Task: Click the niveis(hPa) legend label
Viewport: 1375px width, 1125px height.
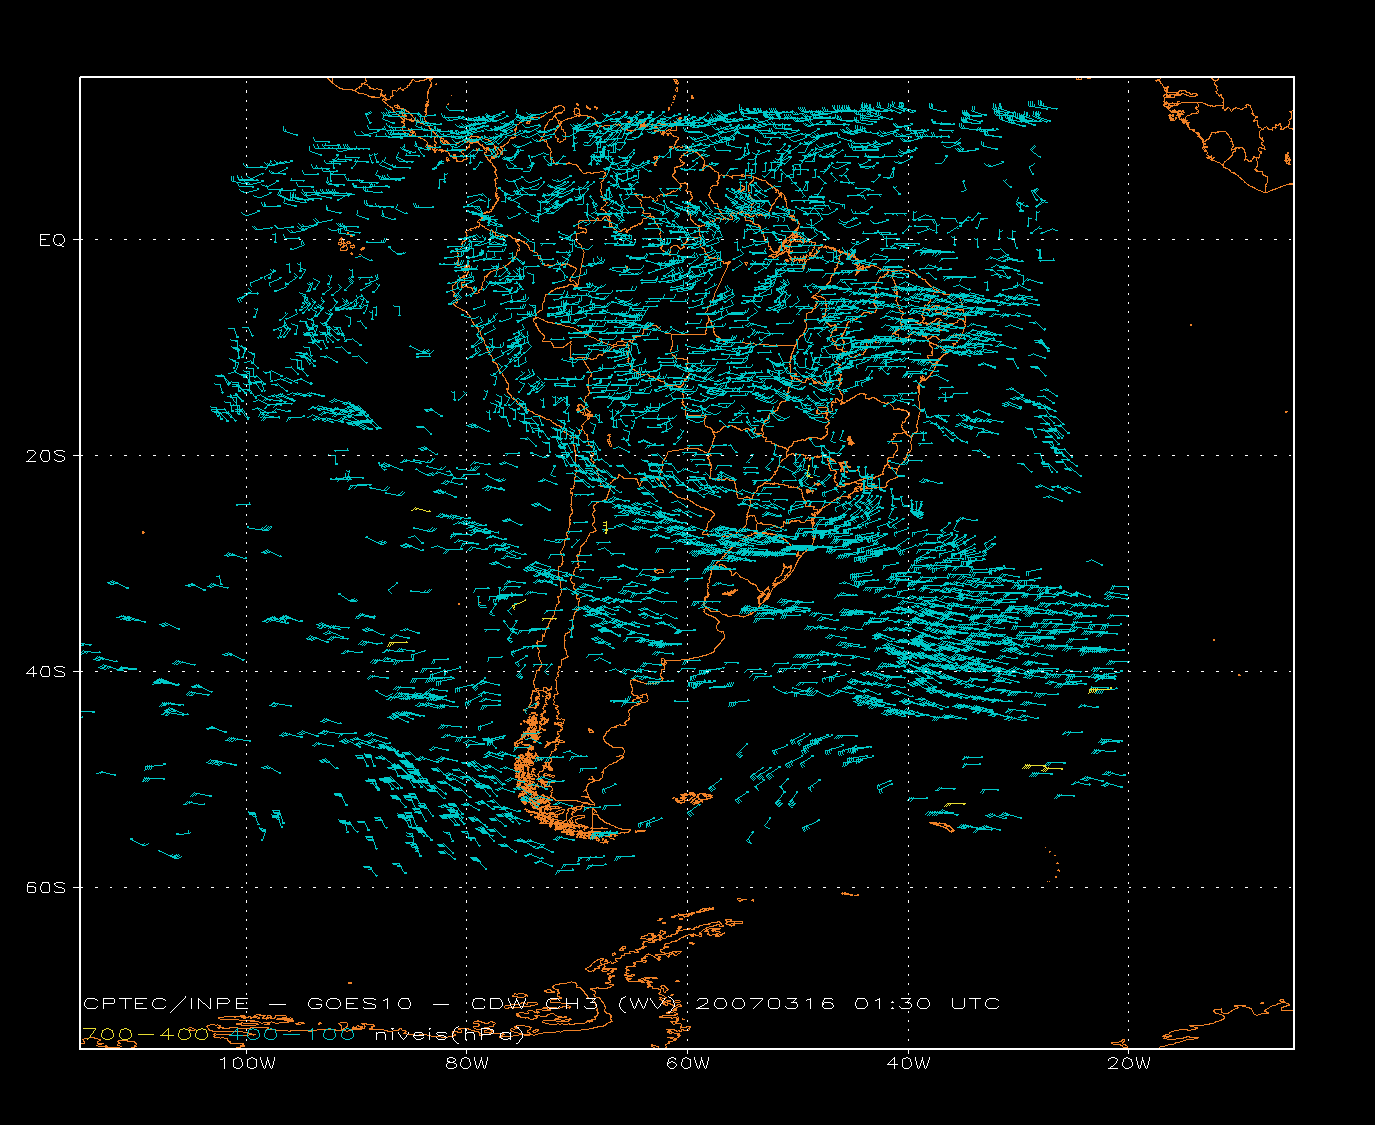Action: click(449, 1035)
